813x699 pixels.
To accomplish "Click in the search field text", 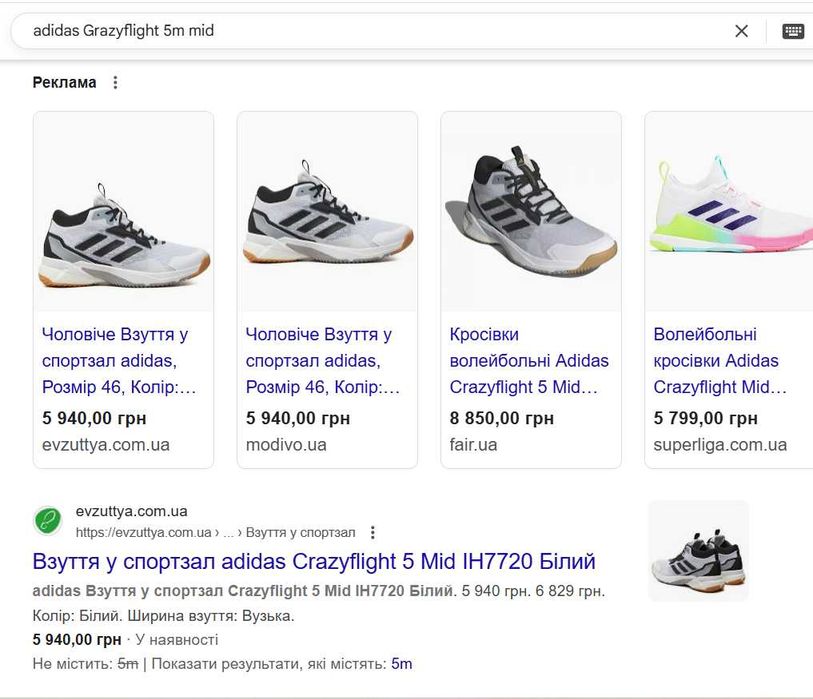I will point(300,31).
